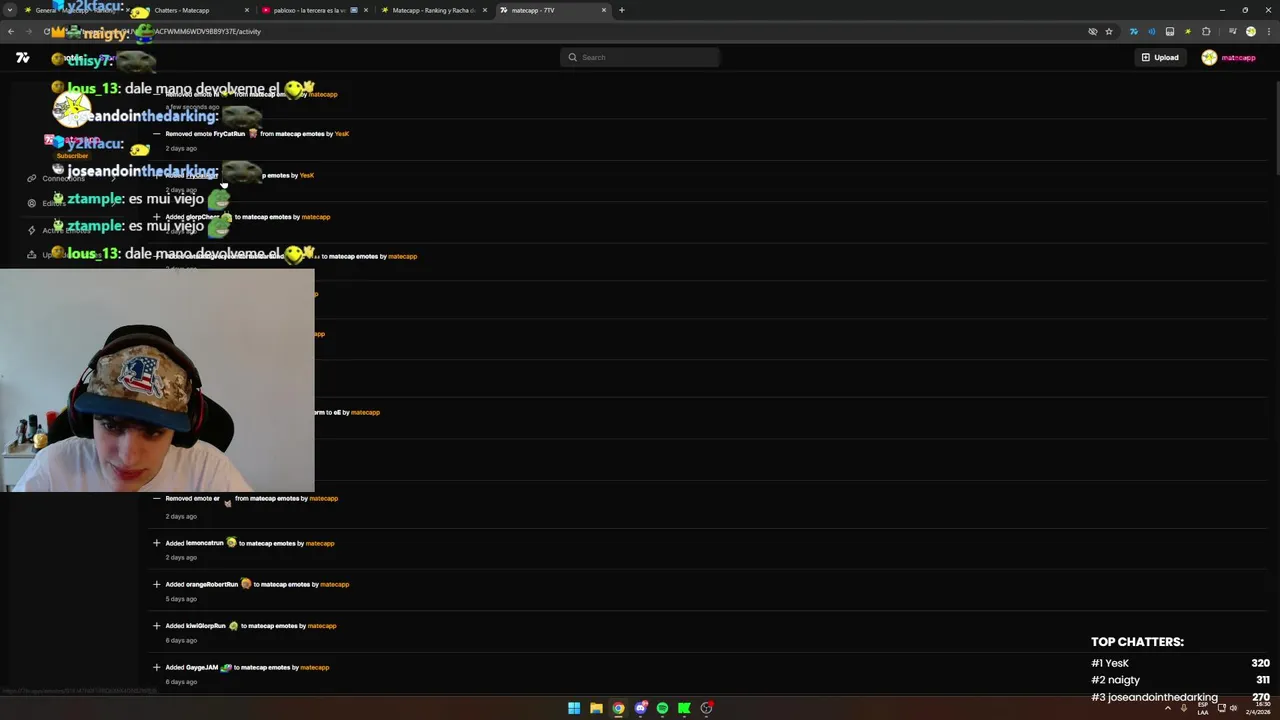Click the ESP LAA language indicator
Image resolution: width=1280 pixels, height=720 pixels.
(x=1202, y=708)
